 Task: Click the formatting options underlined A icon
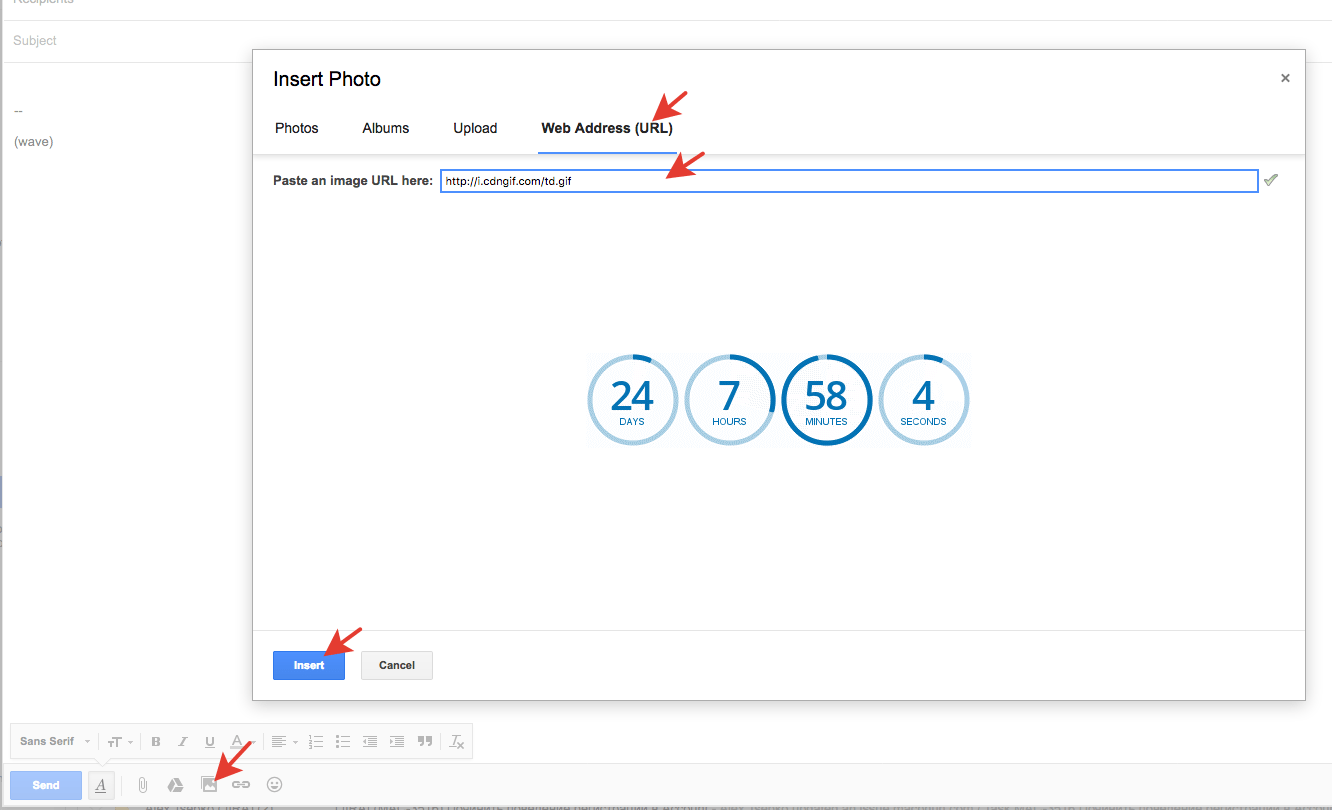100,784
